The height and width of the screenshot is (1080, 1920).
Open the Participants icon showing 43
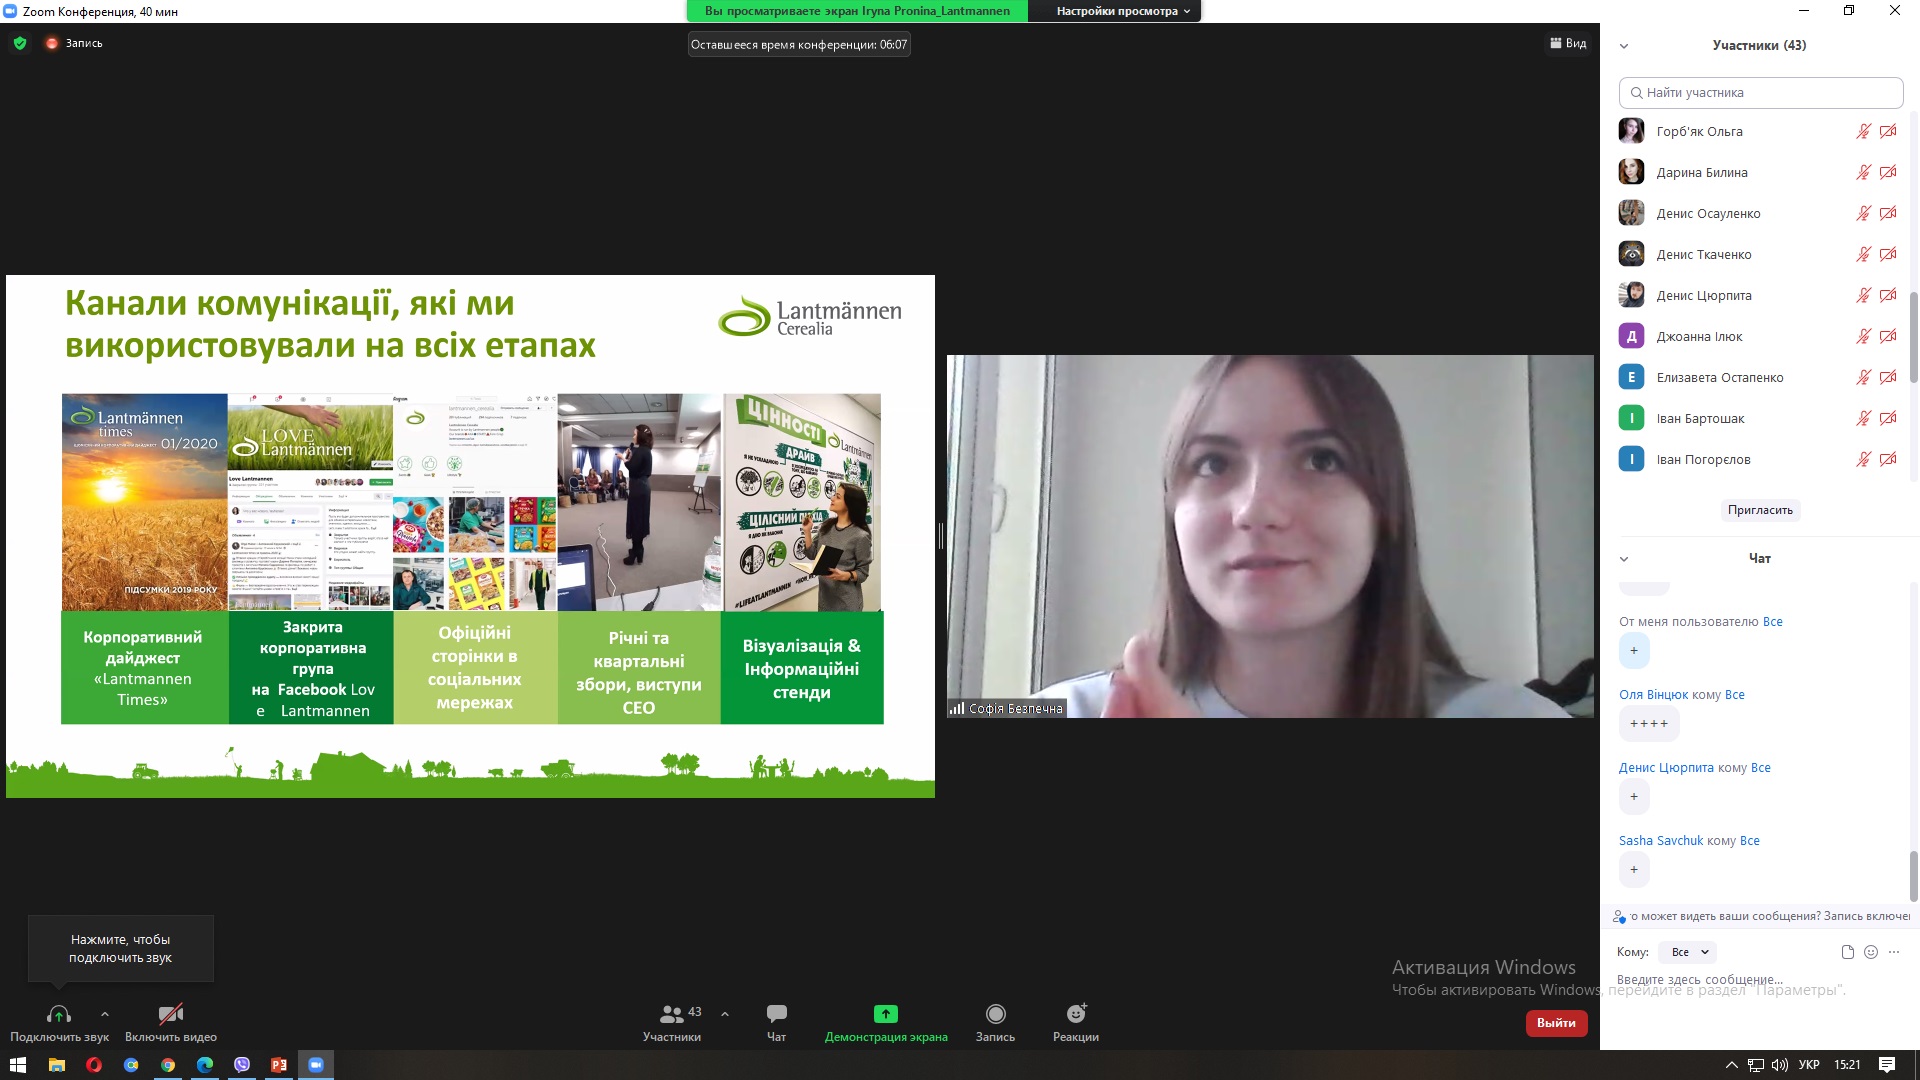(x=672, y=1014)
